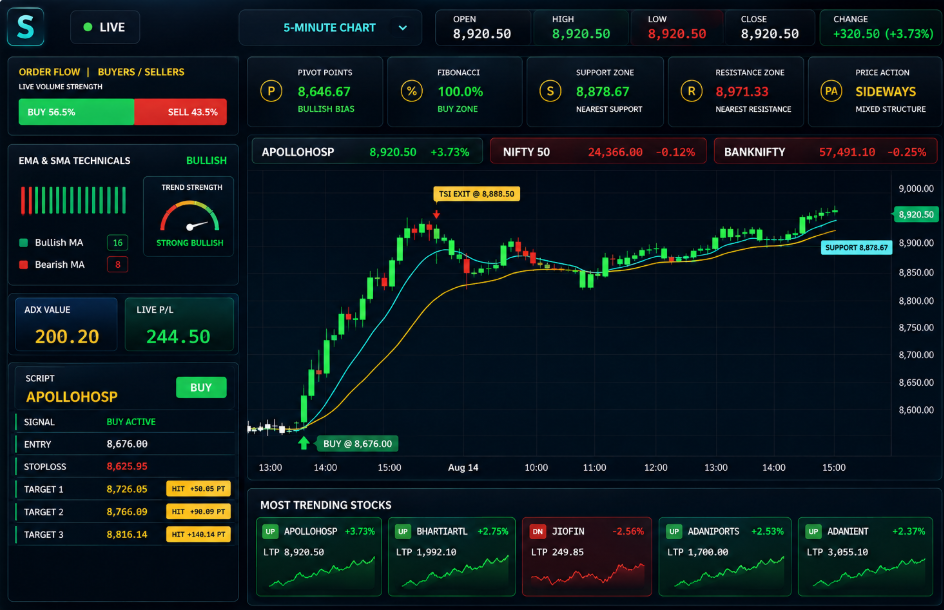This screenshot has width=944, height=610.
Task: Click the UP badge on APOLLOHOSP card
Action: coord(270,532)
